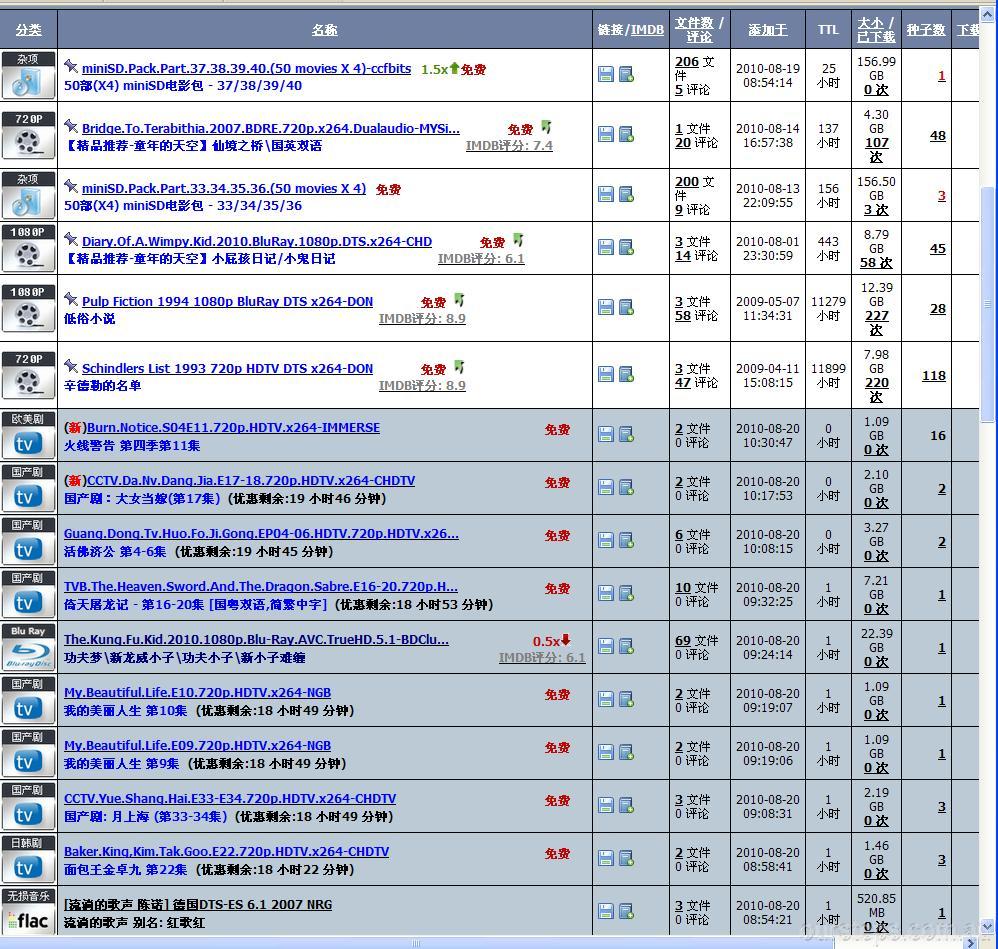Open the 206 文件 file list for miniSD Part 37.38.39.40
998x949 pixels.
click(694, 69)
